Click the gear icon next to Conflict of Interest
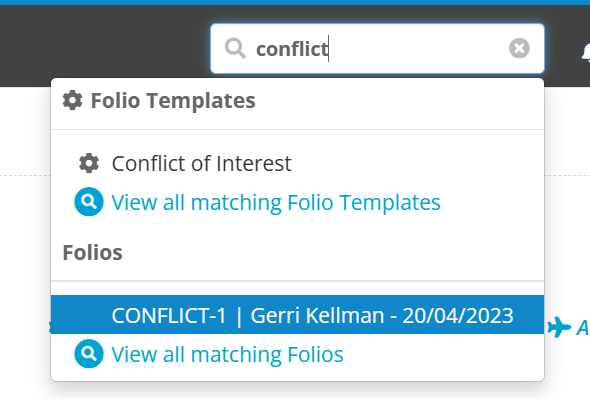 coord(89,163)
